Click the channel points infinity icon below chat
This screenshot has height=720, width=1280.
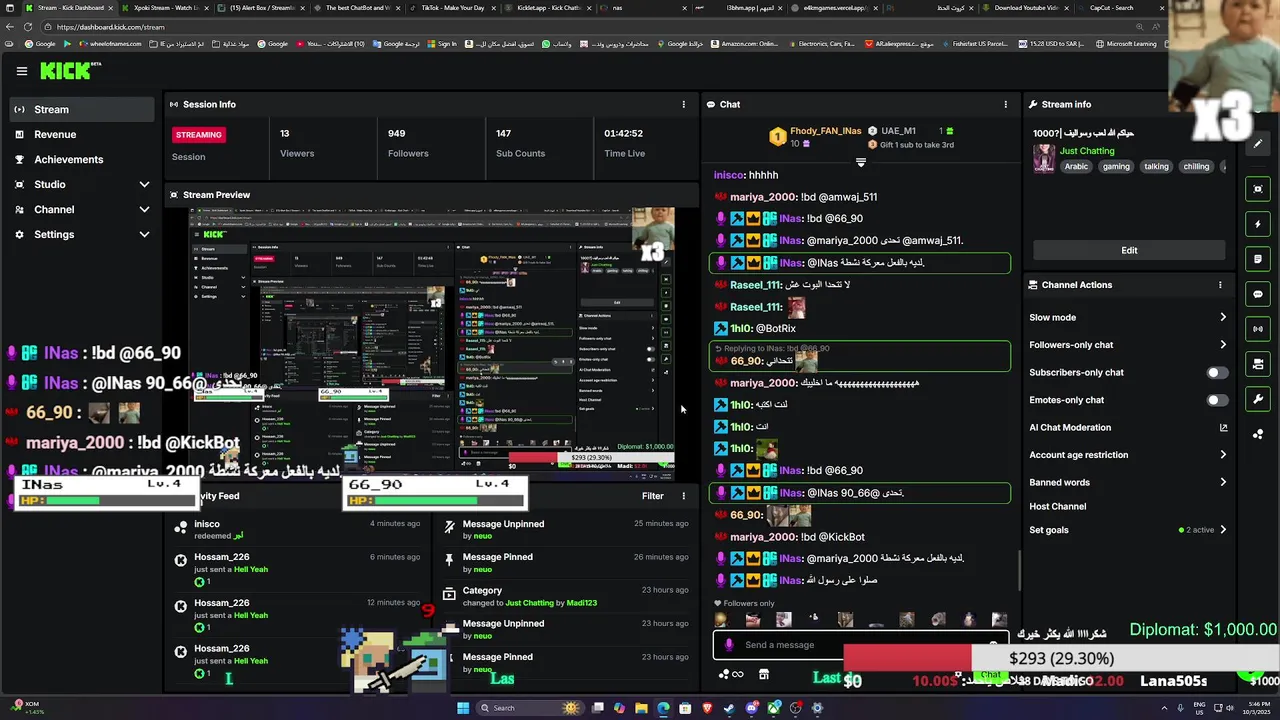(x=731, y=675)
